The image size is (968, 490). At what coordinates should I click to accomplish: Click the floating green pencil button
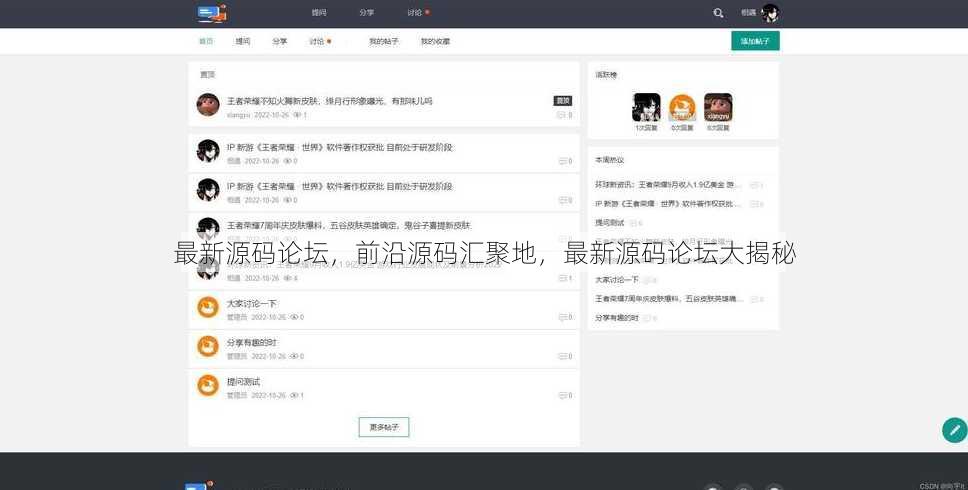coord(954,430)
